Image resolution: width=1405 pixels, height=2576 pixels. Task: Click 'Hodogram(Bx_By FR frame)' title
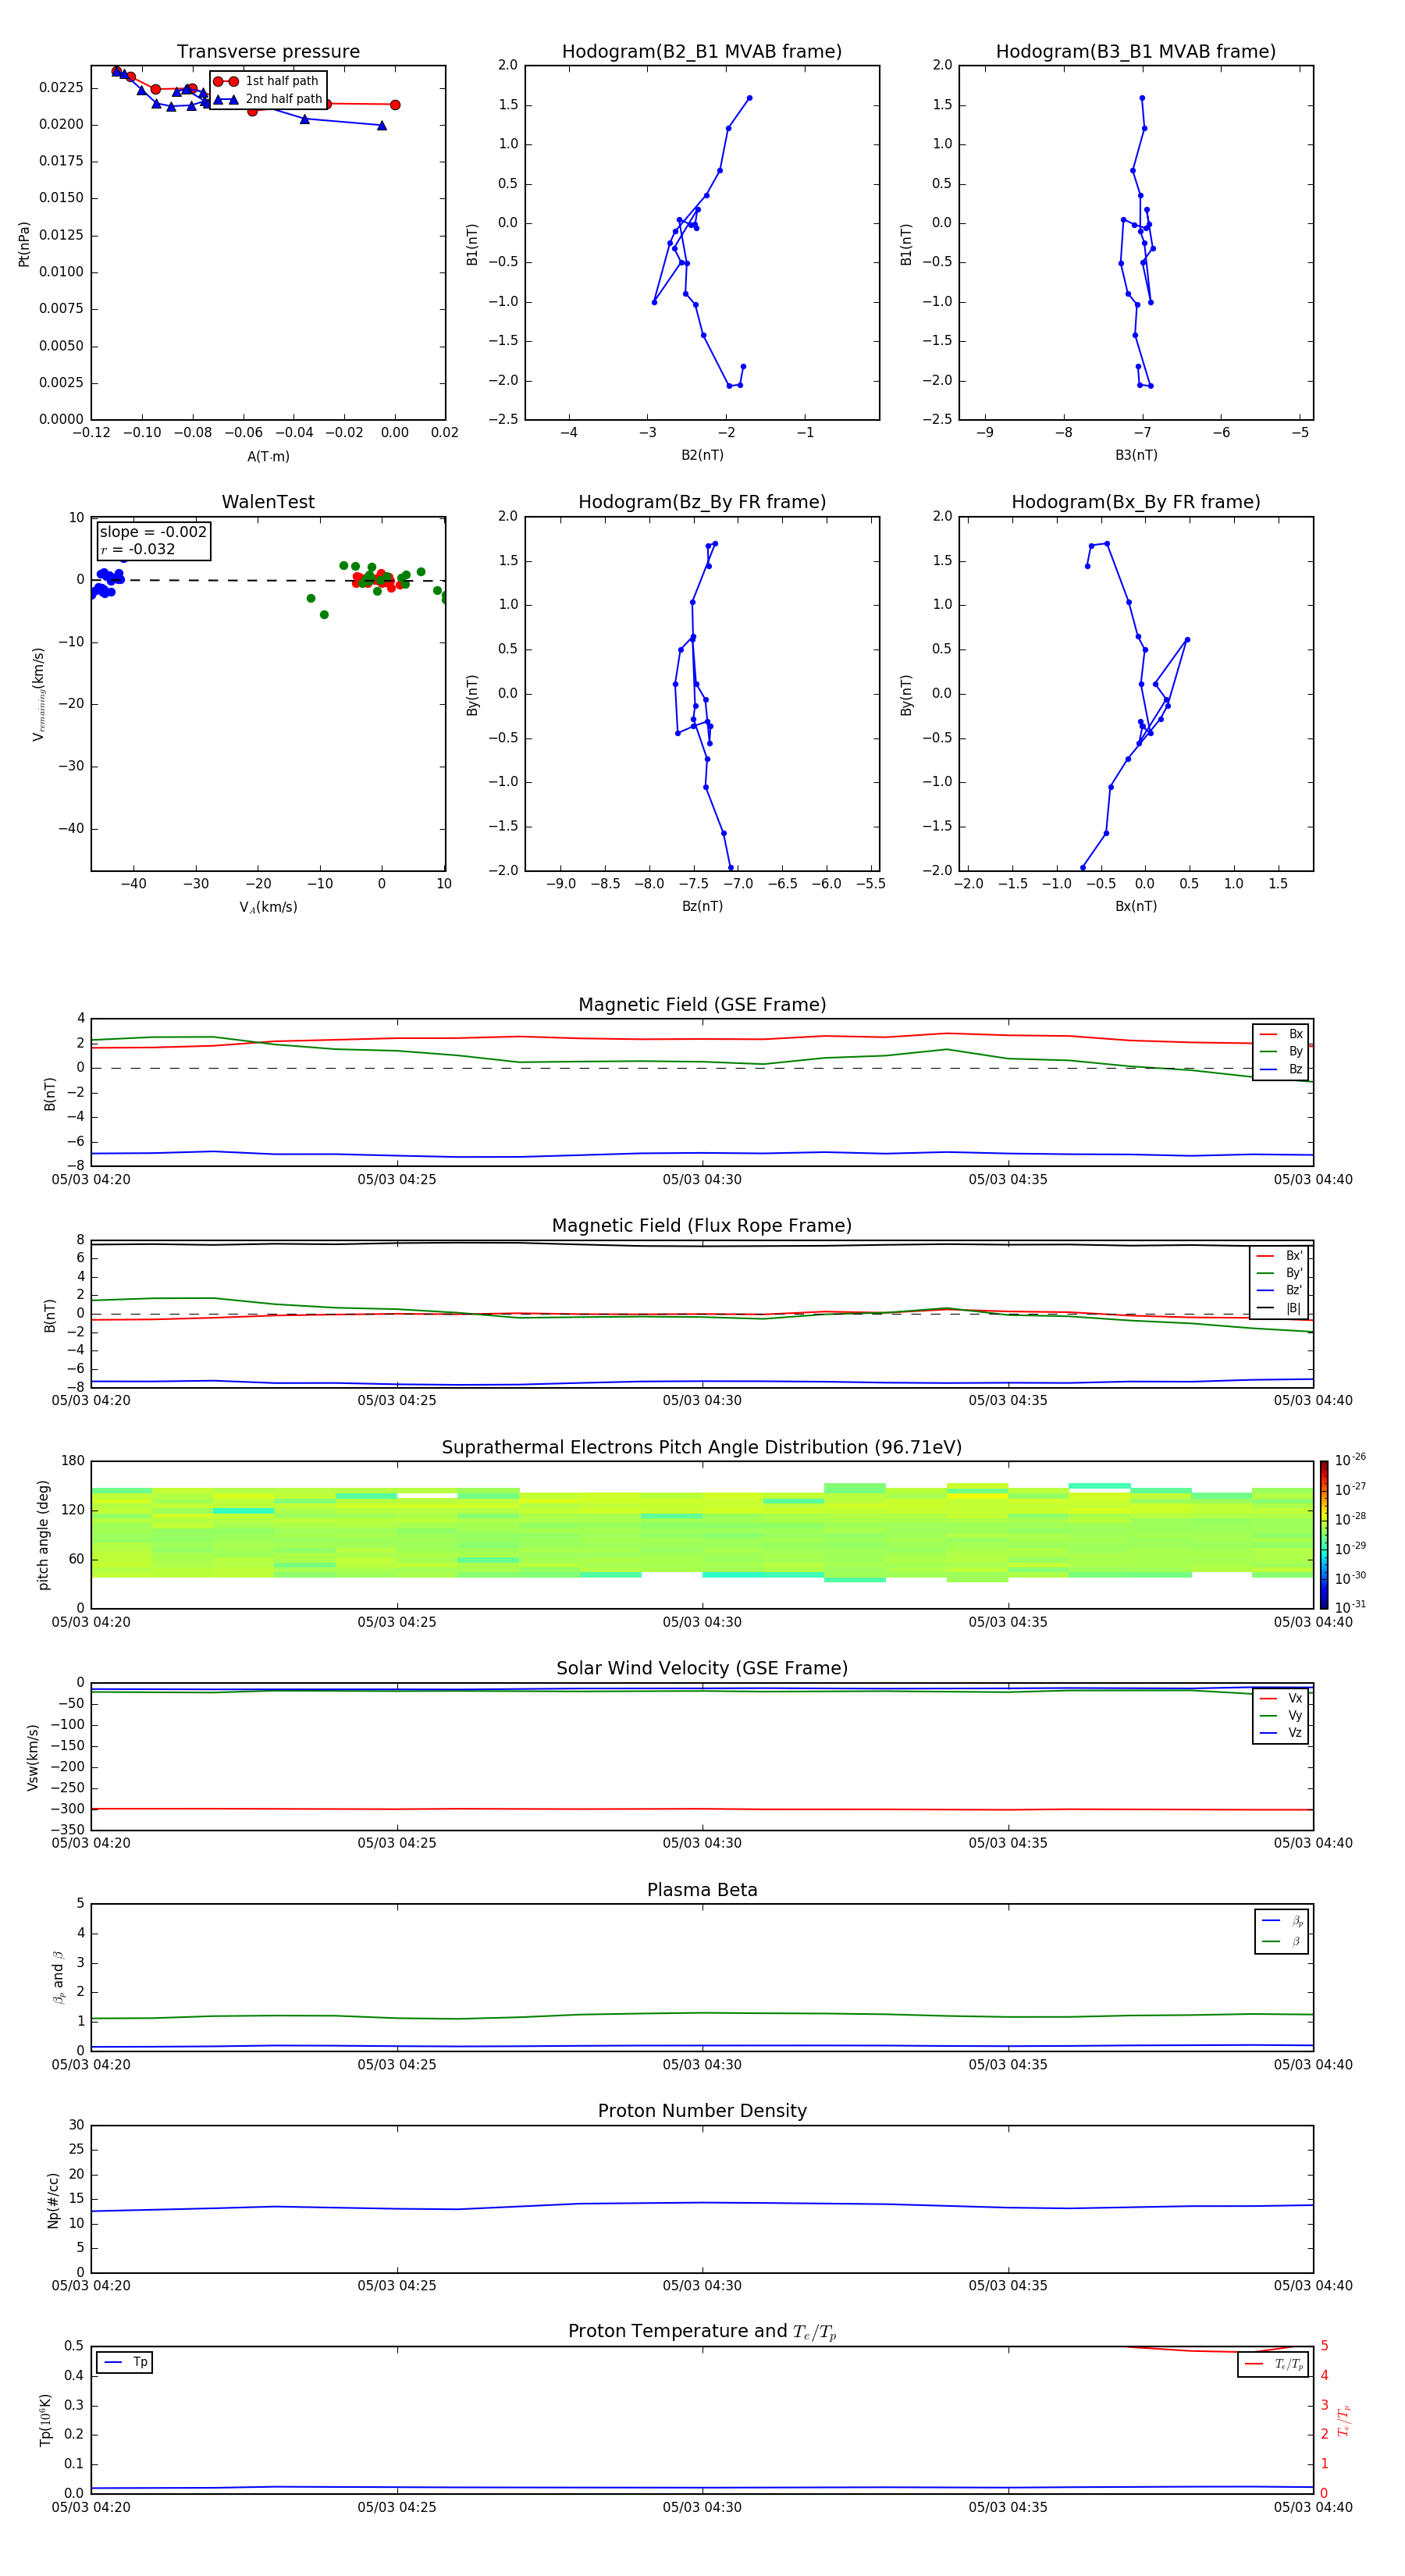coord(1135,502)
